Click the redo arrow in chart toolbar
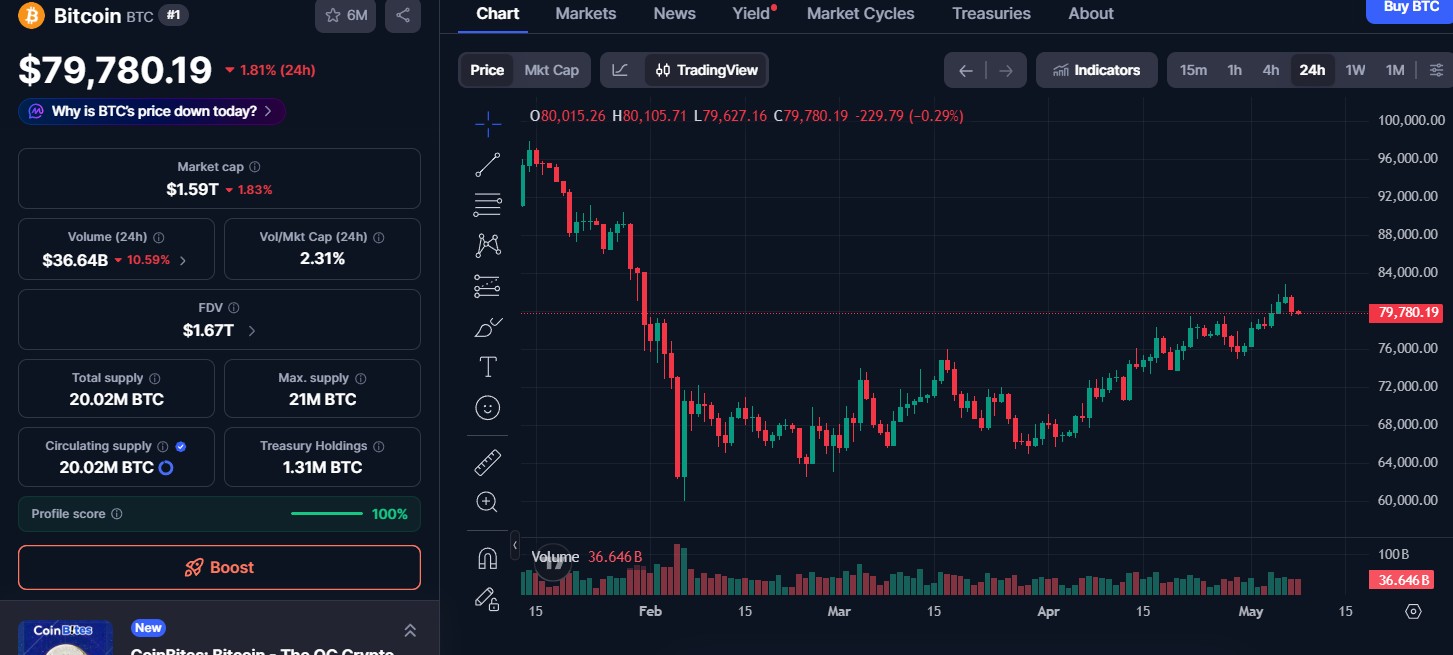The image size is (1453, 655). point(1006,70)
